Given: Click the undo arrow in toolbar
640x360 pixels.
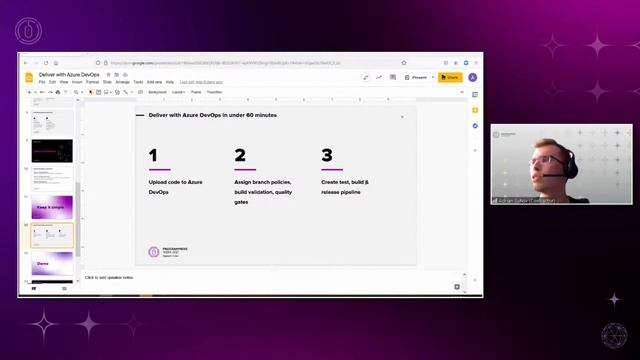Looking at the screenshot, I should click(42, 92).
